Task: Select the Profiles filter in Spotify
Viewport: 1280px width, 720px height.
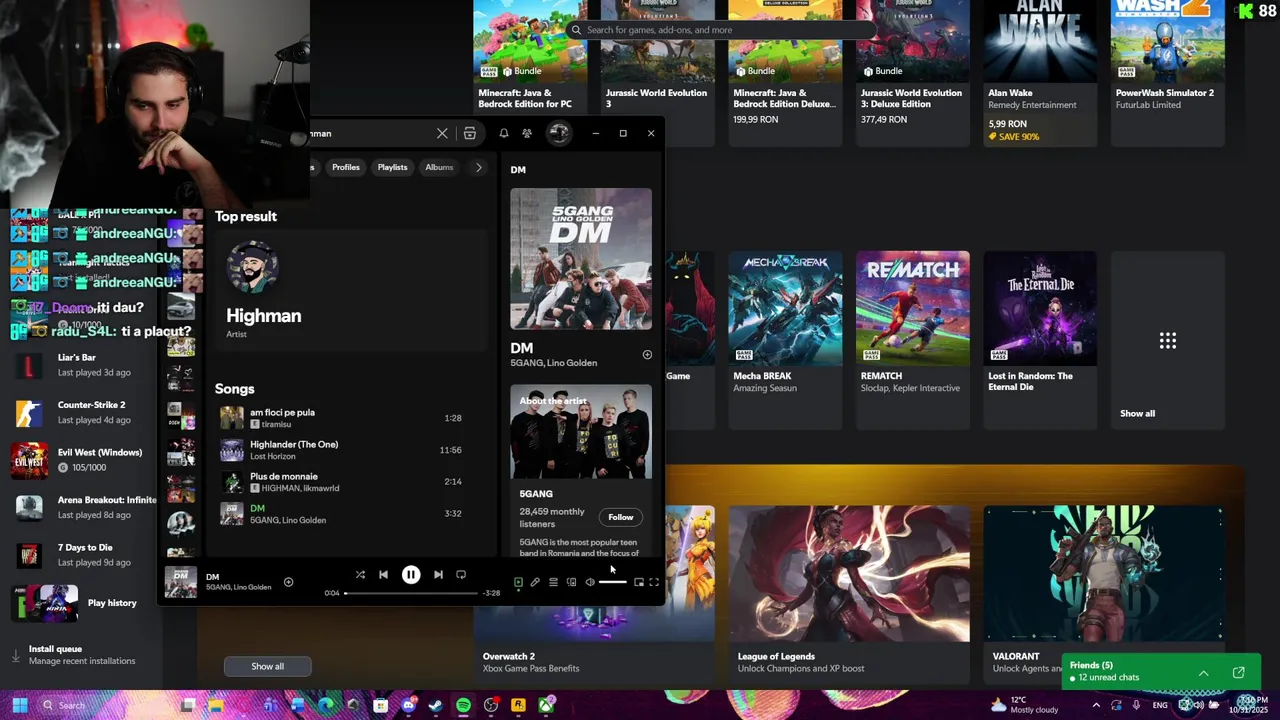Action: coord(346,167)
